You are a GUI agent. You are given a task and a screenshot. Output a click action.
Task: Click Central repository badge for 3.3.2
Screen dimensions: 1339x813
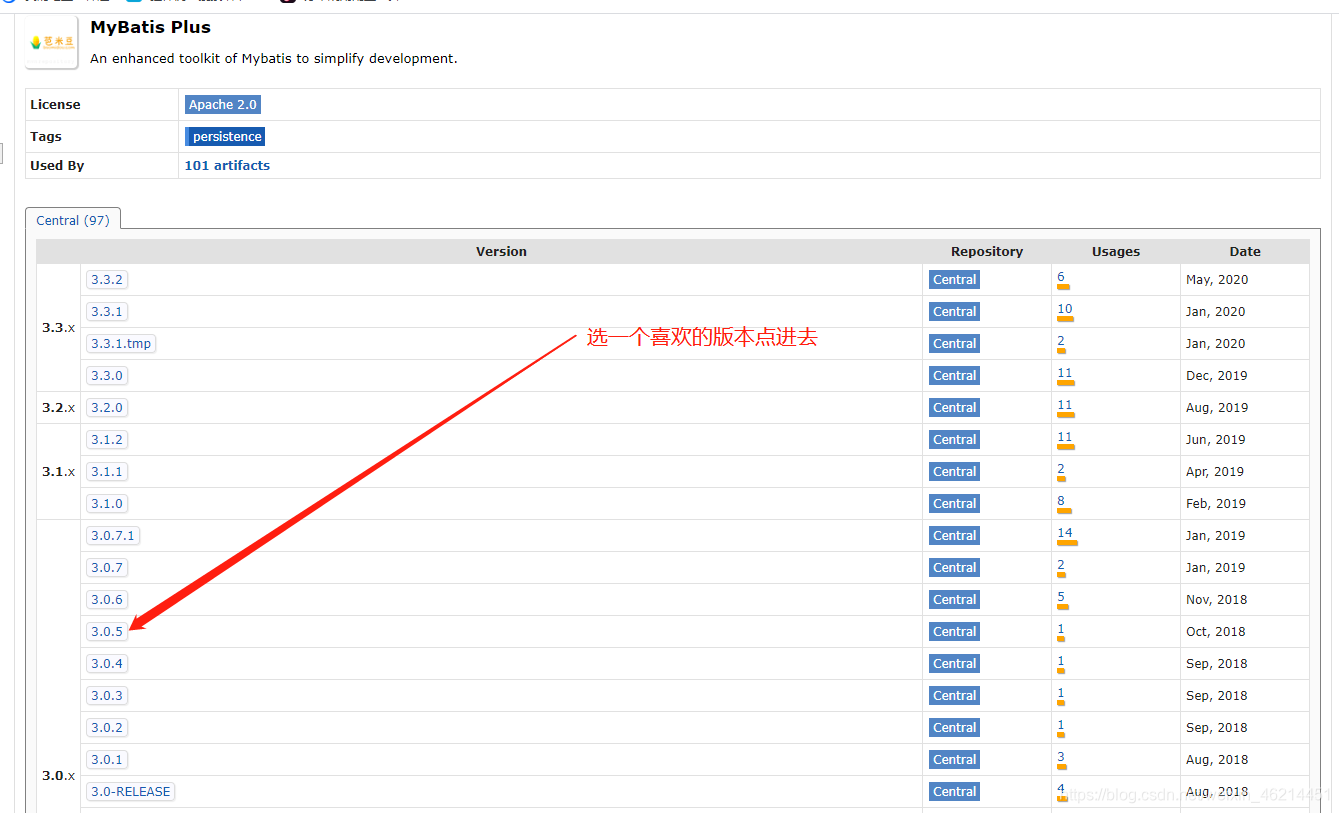tap(954, 280)
